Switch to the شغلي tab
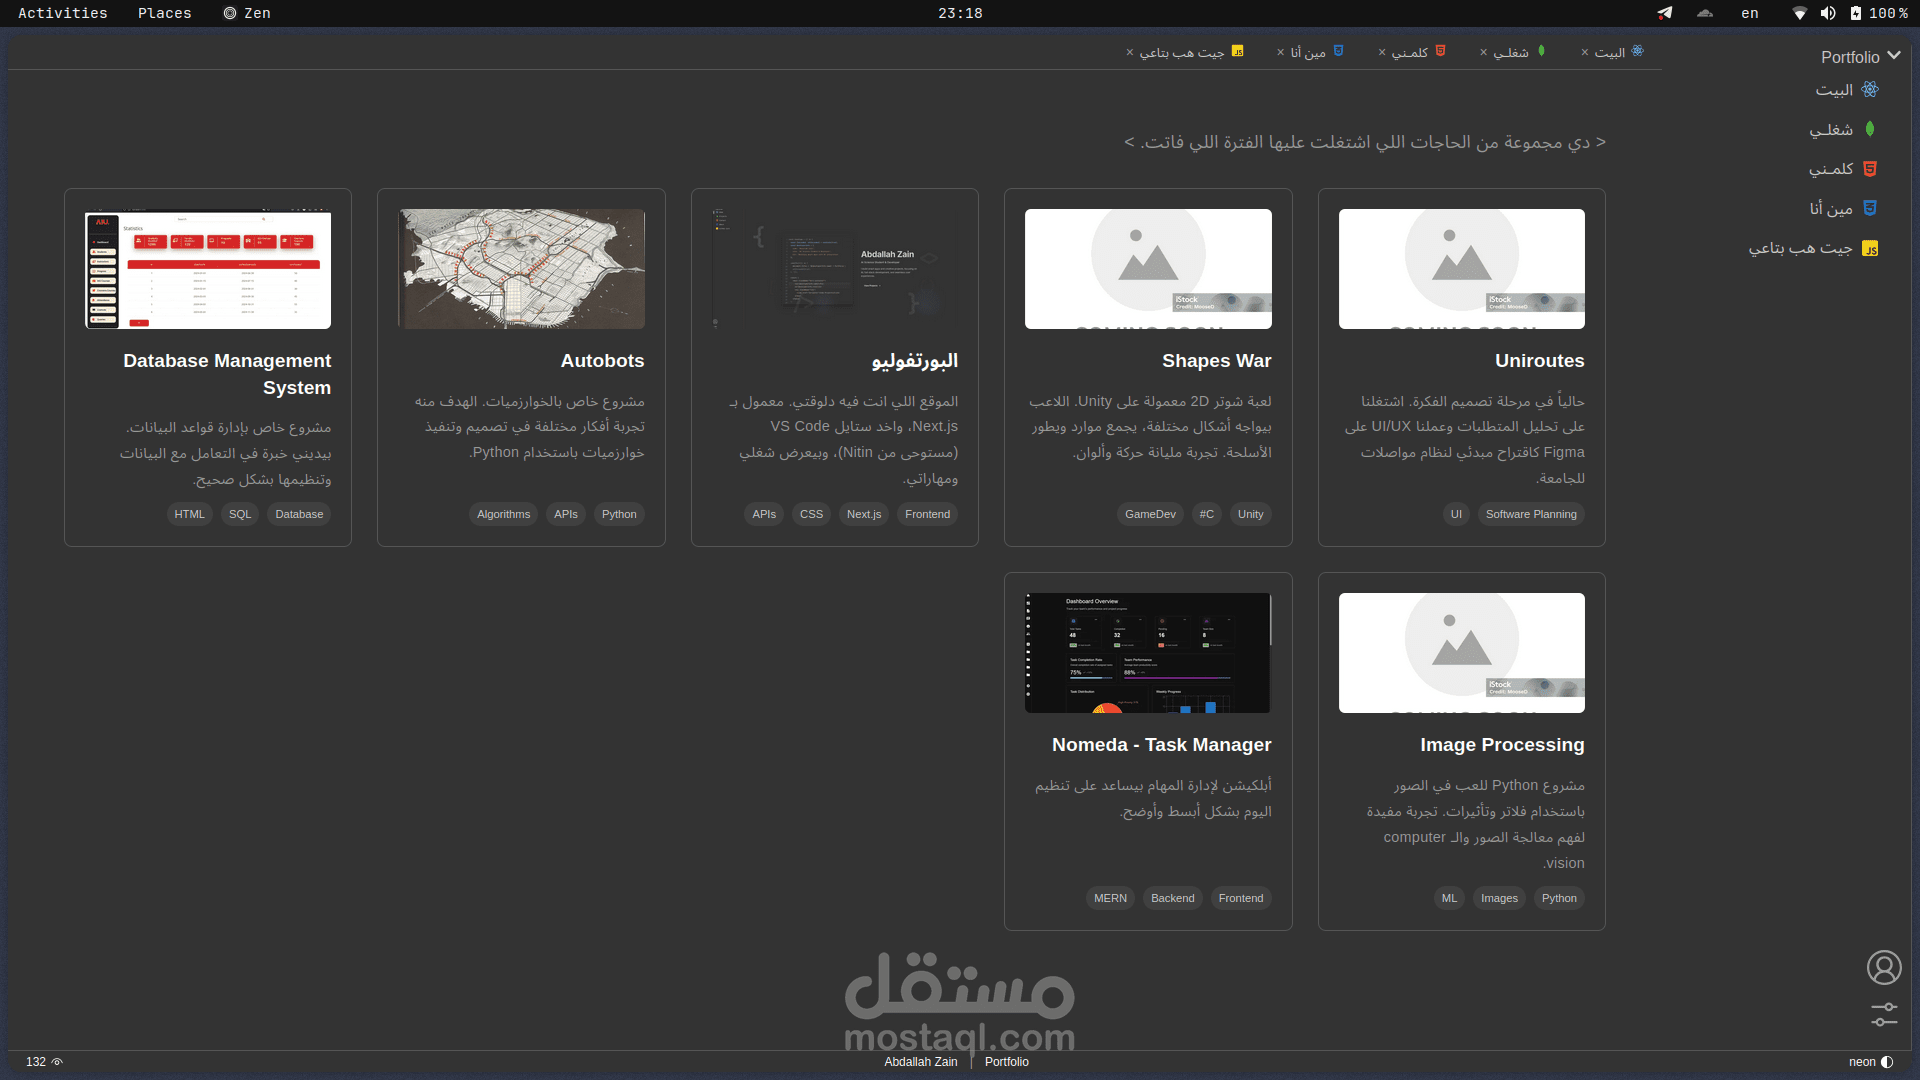The height and width of the screenshot is (1080, 1920). click(x=1511, y=53)
